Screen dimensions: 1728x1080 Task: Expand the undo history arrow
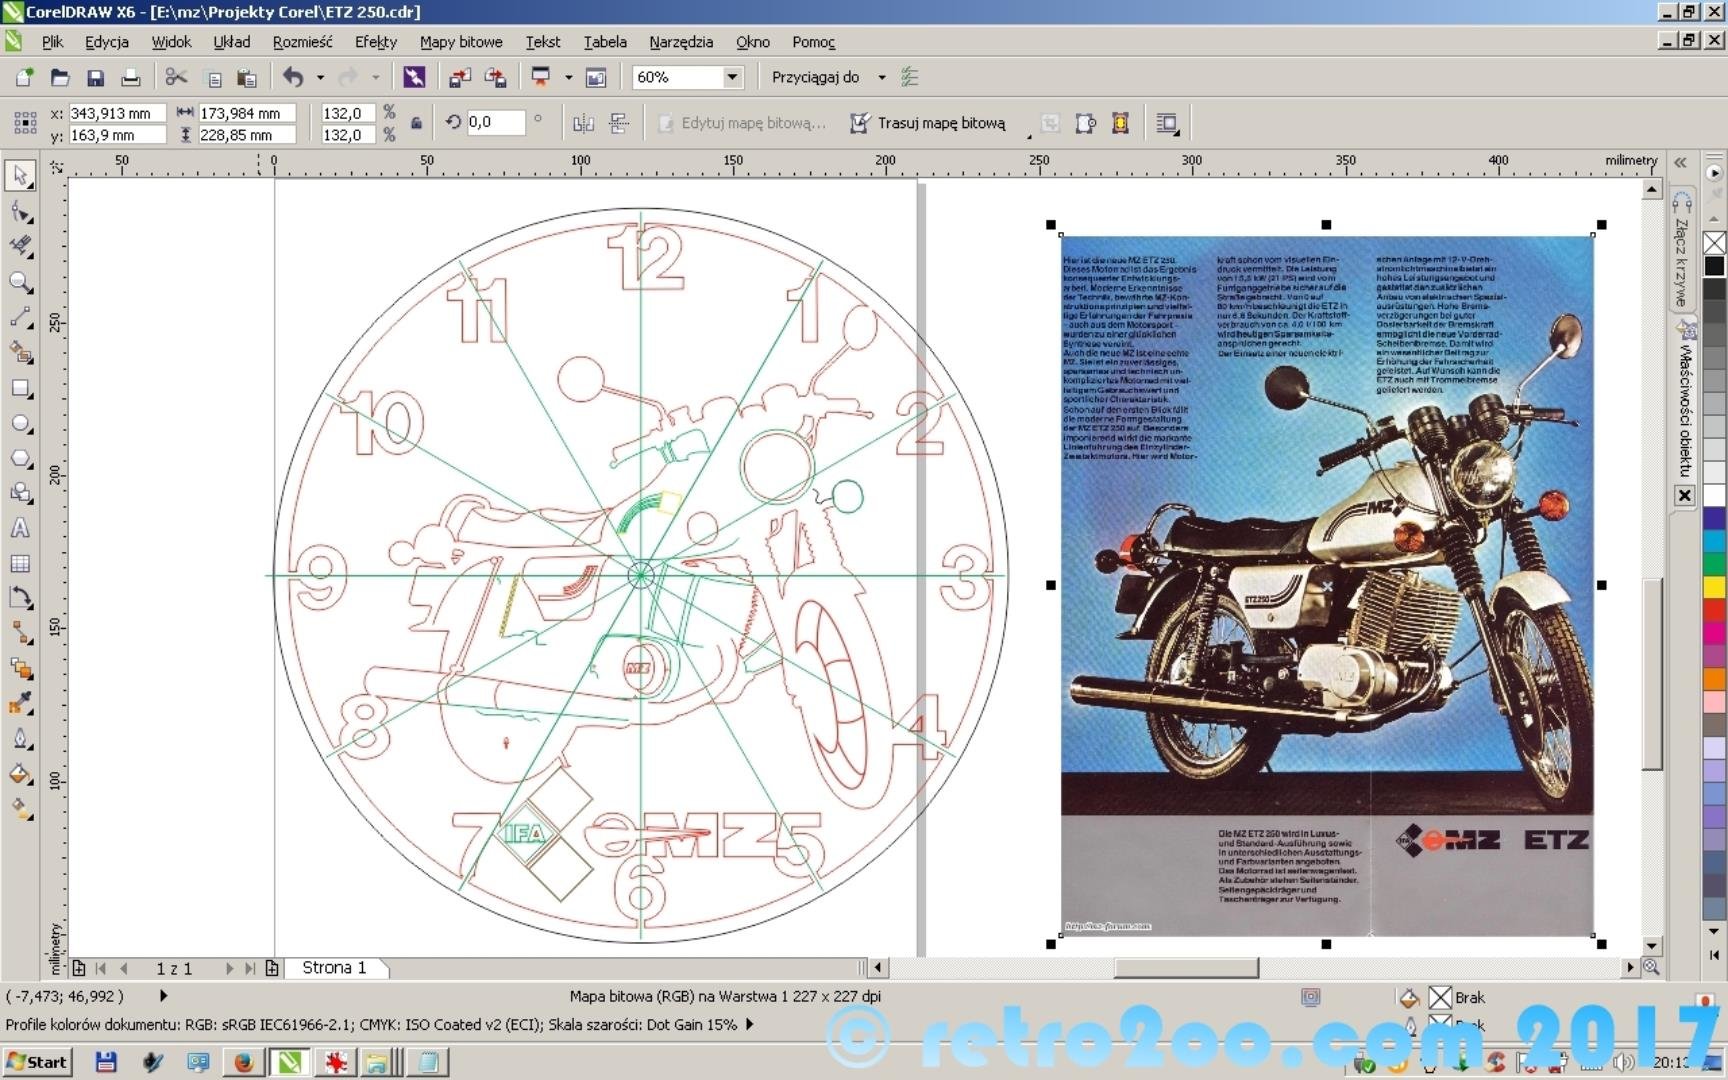[x=320, y=77]
